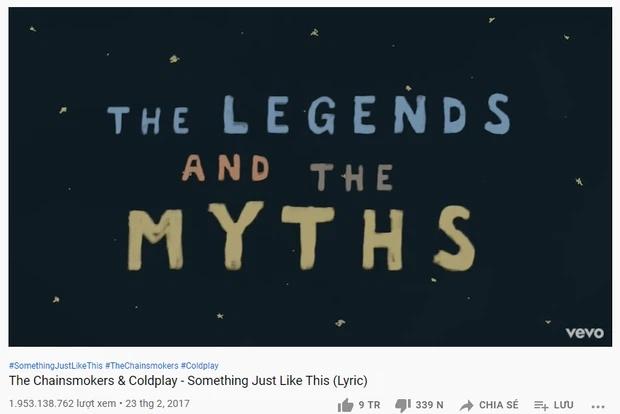Click the starry sky below the MYTHS lyric
The width and height of the screenshot is (620, 414).
coord(310,308)
